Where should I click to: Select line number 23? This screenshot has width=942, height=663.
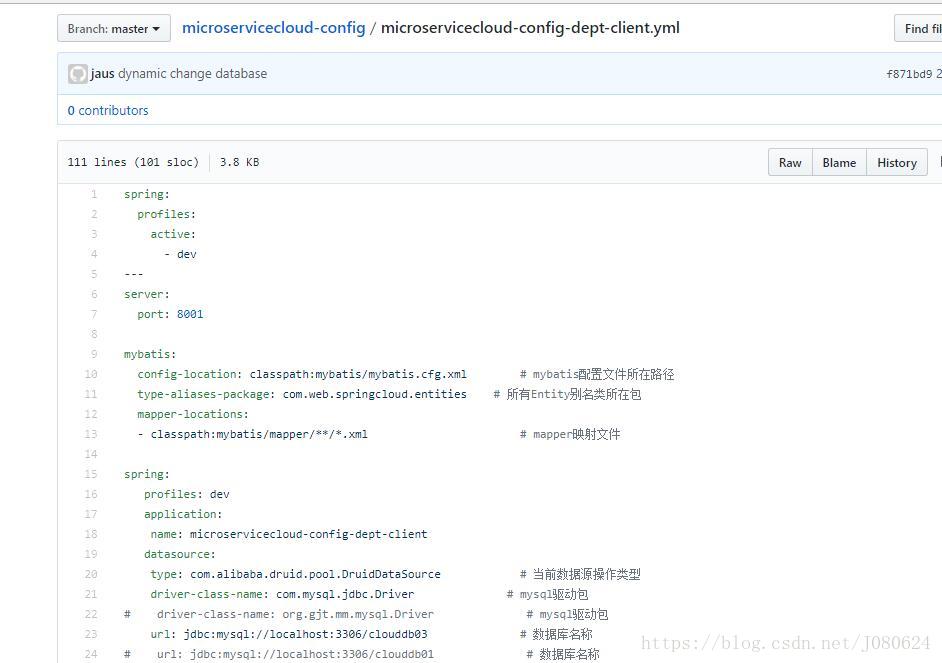[91, 634]
